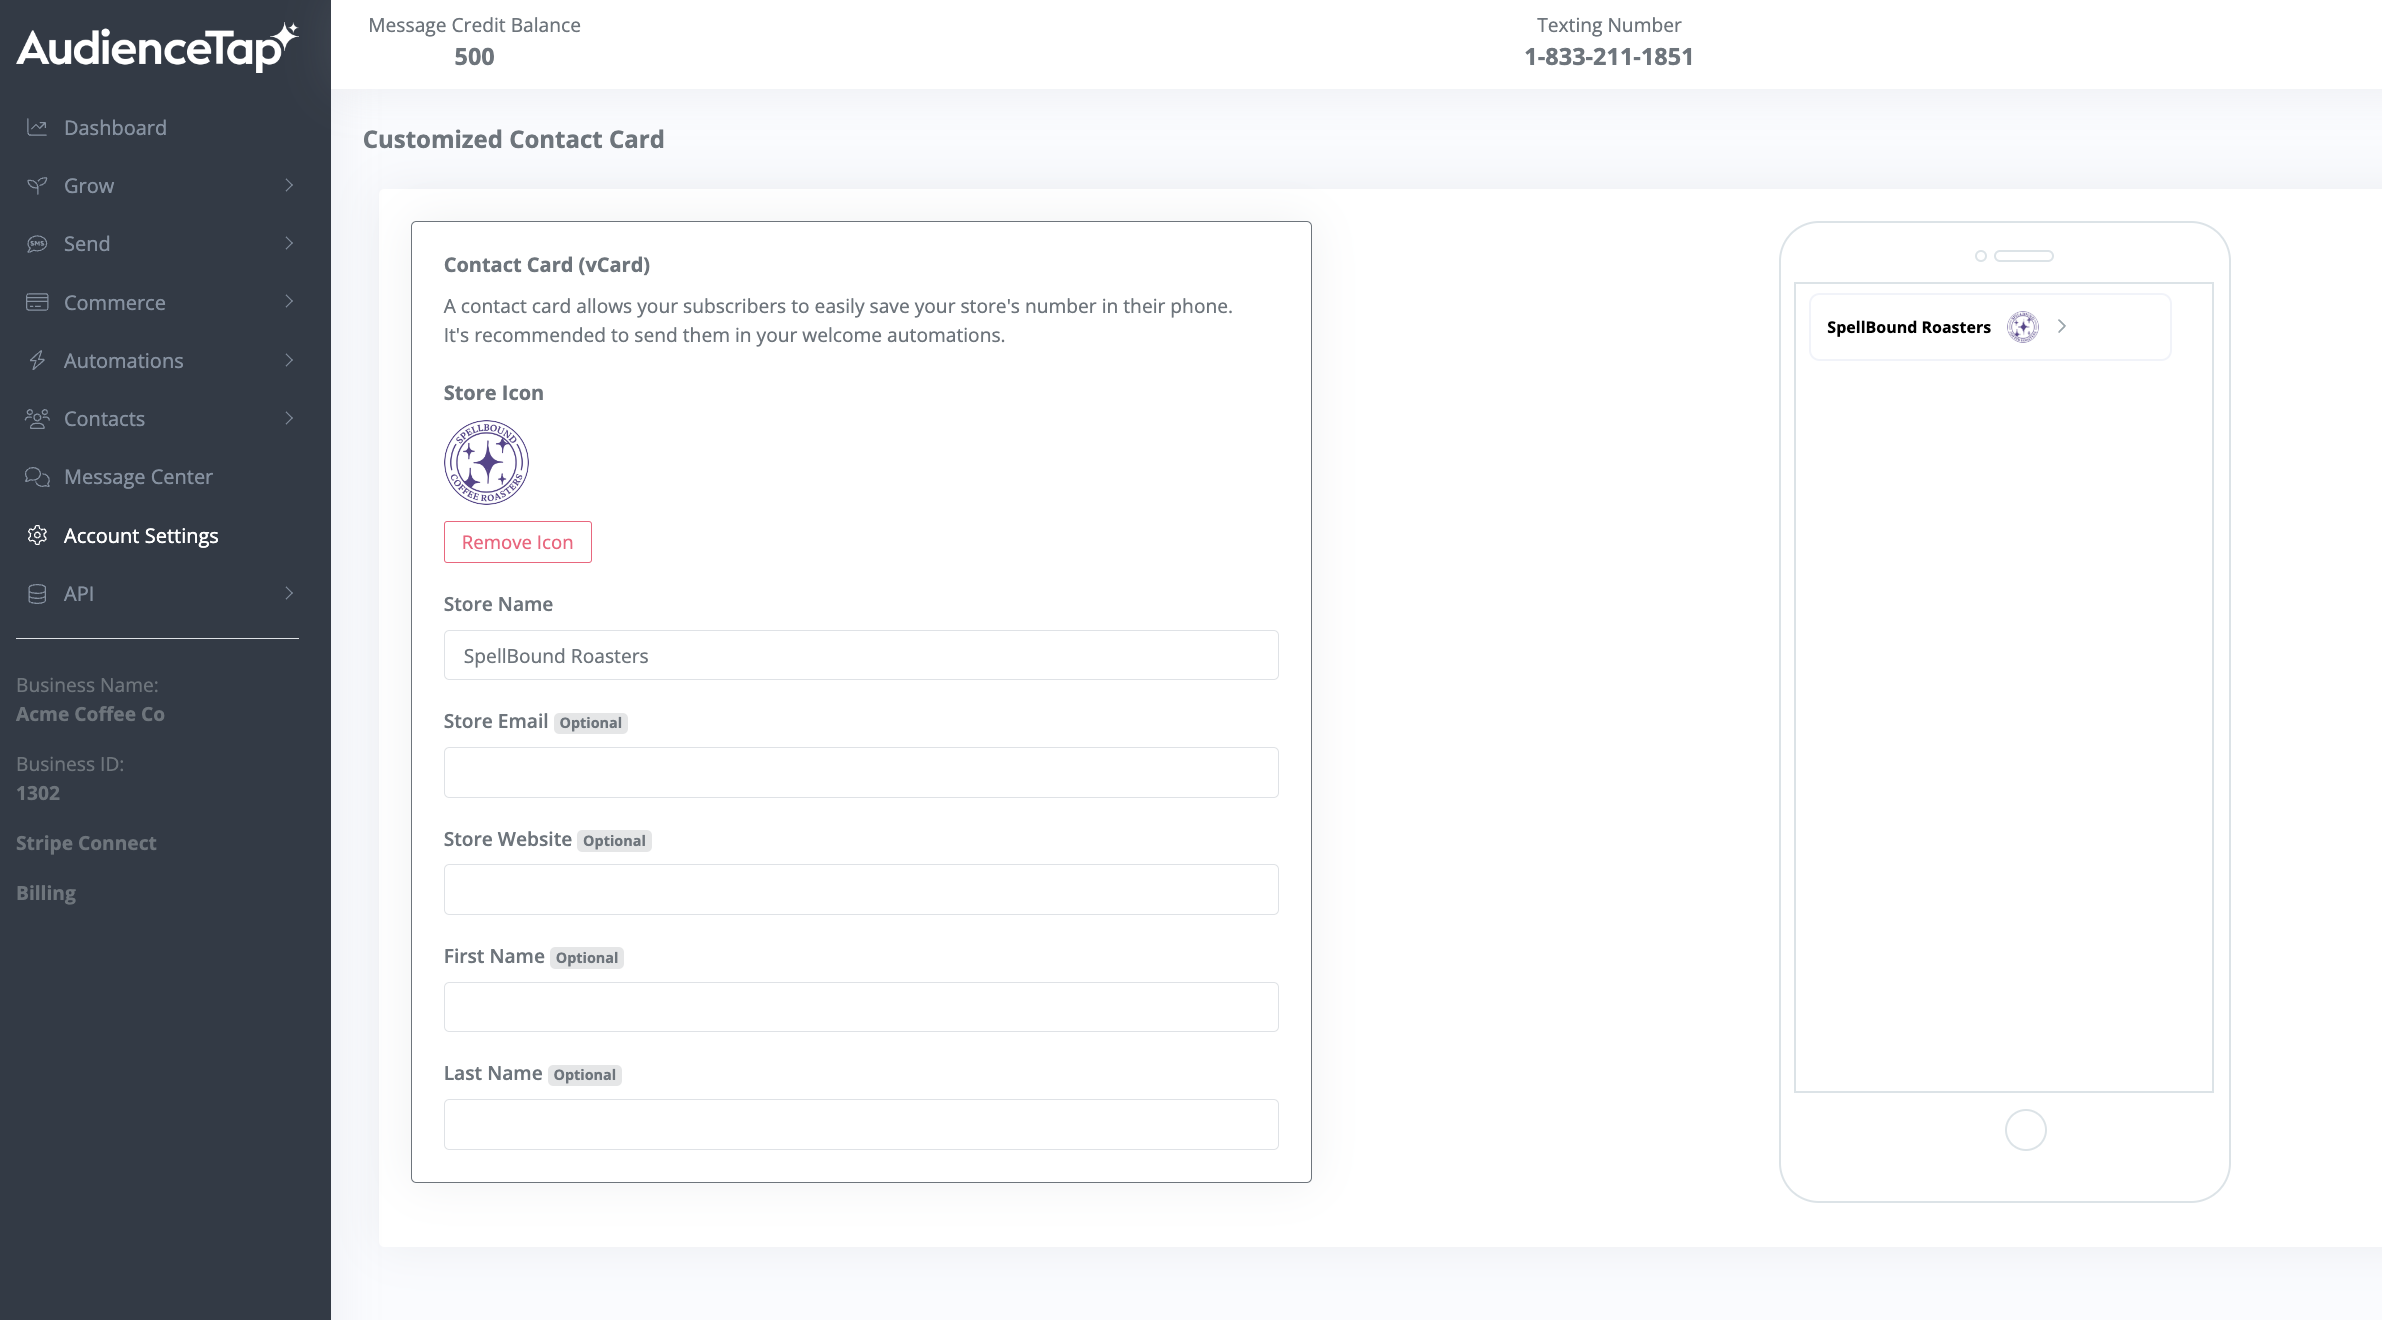Expand the Automations submenu arrow
This screenshot has width=2382, height=1320.
click(x=289, y=361)
